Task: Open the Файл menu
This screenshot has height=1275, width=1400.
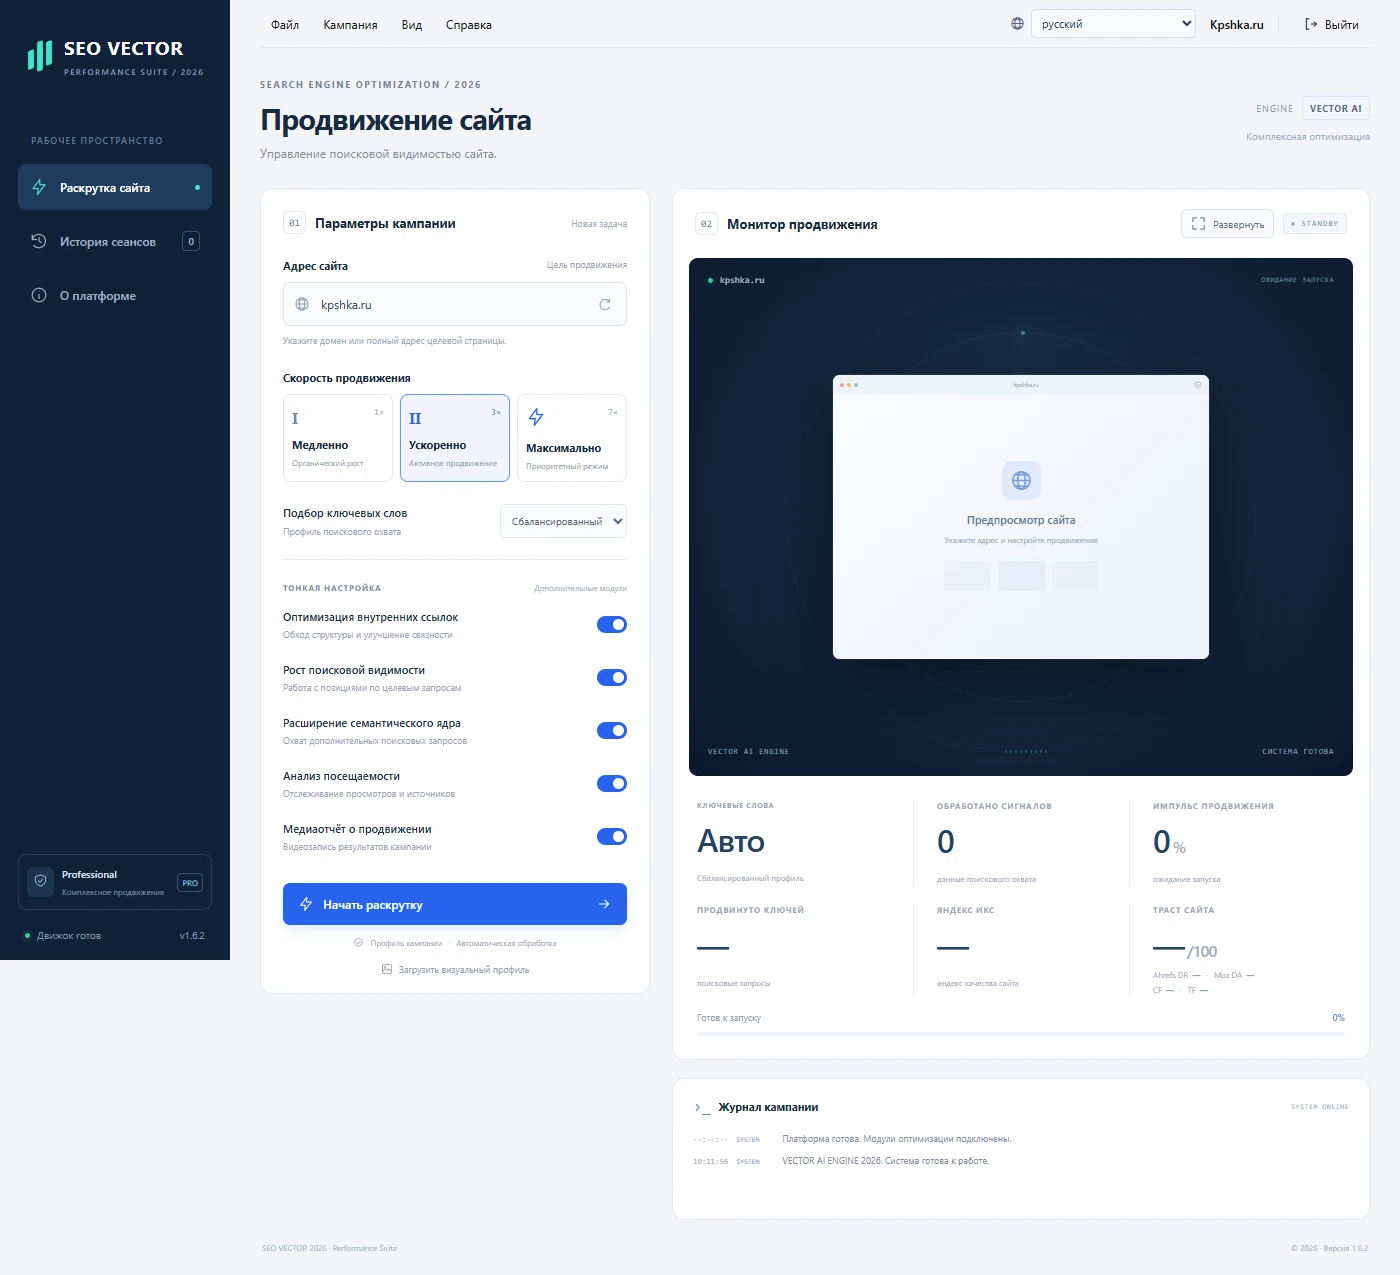Action: [285, 25]
